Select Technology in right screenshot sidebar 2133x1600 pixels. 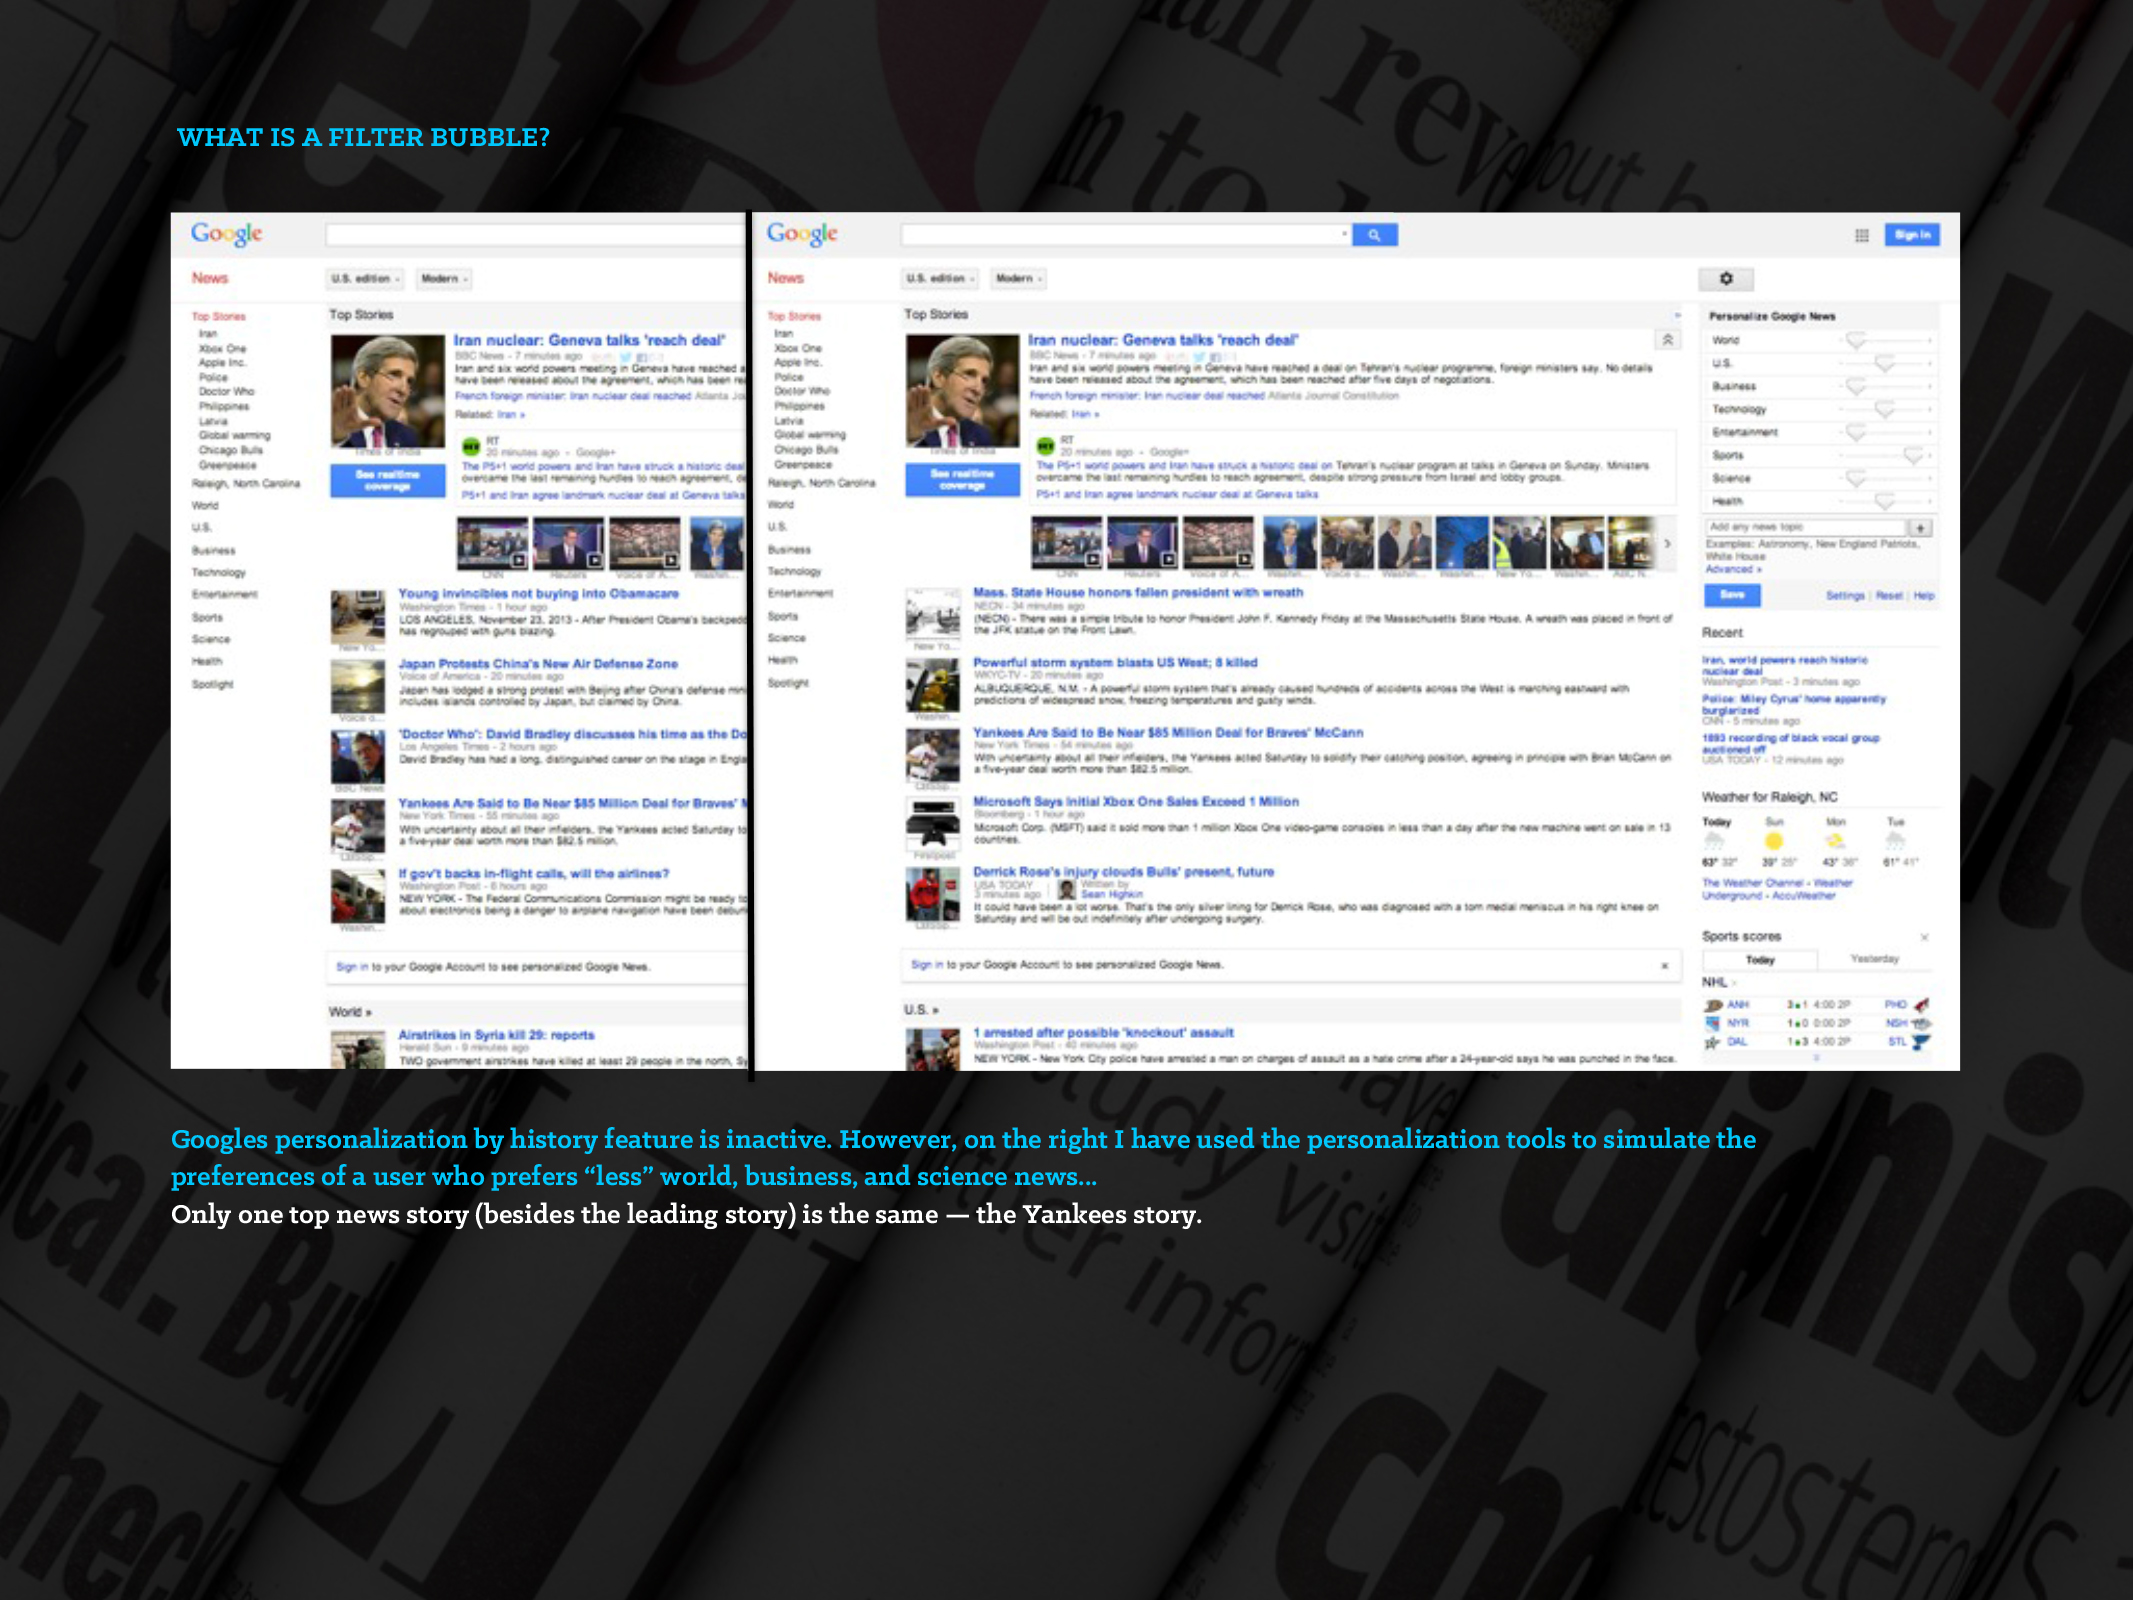click(794, 572)
